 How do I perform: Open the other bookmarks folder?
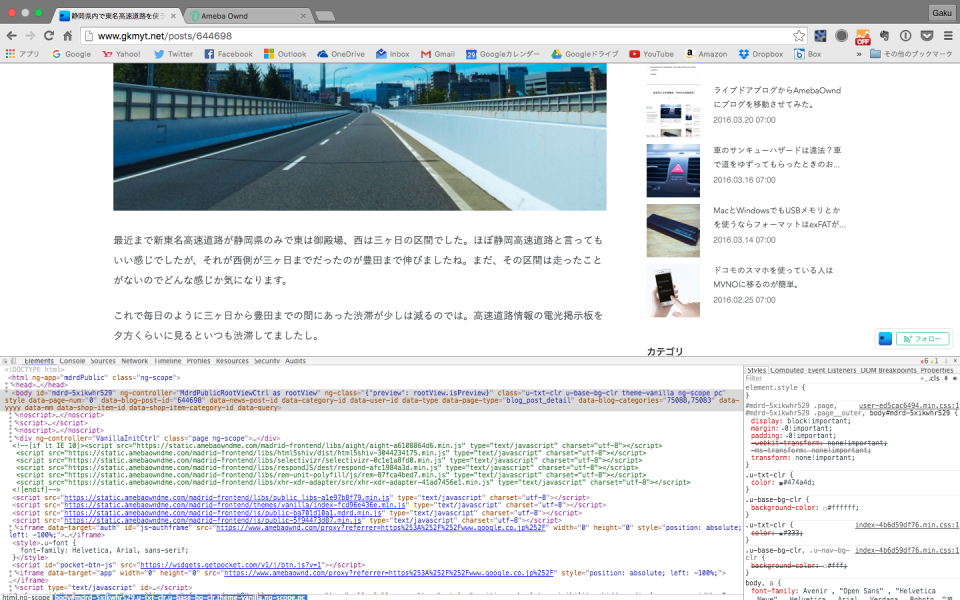pyautogui.click(x=911, y=54)
